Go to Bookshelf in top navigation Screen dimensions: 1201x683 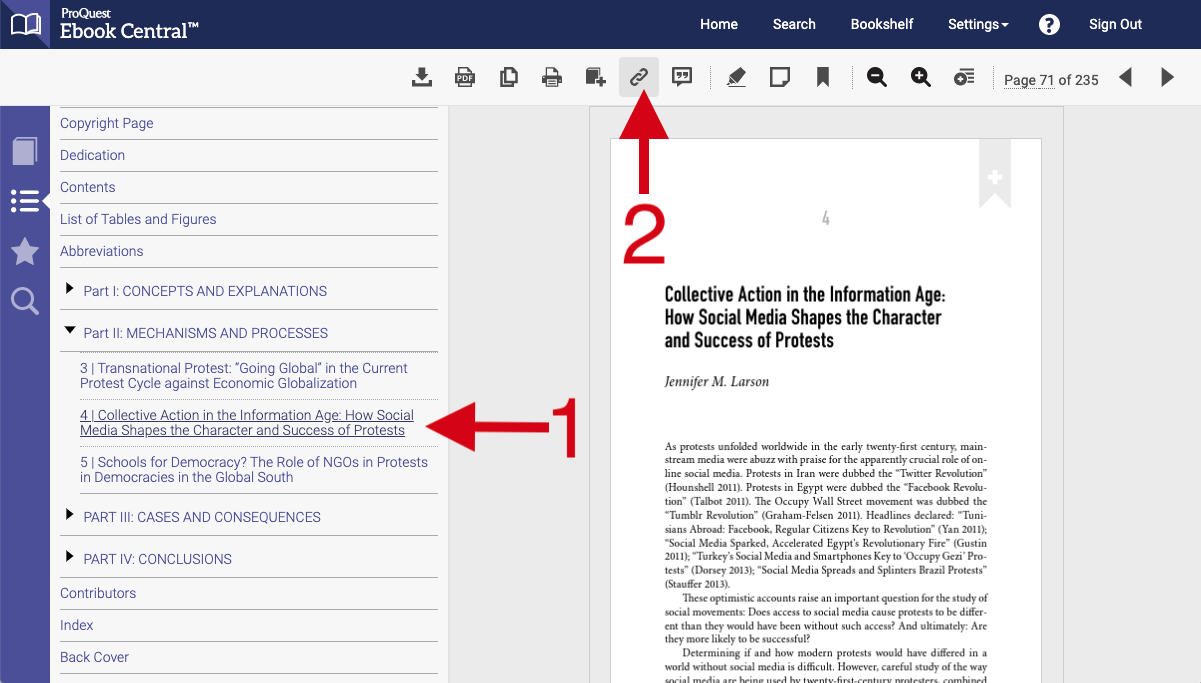881,24
